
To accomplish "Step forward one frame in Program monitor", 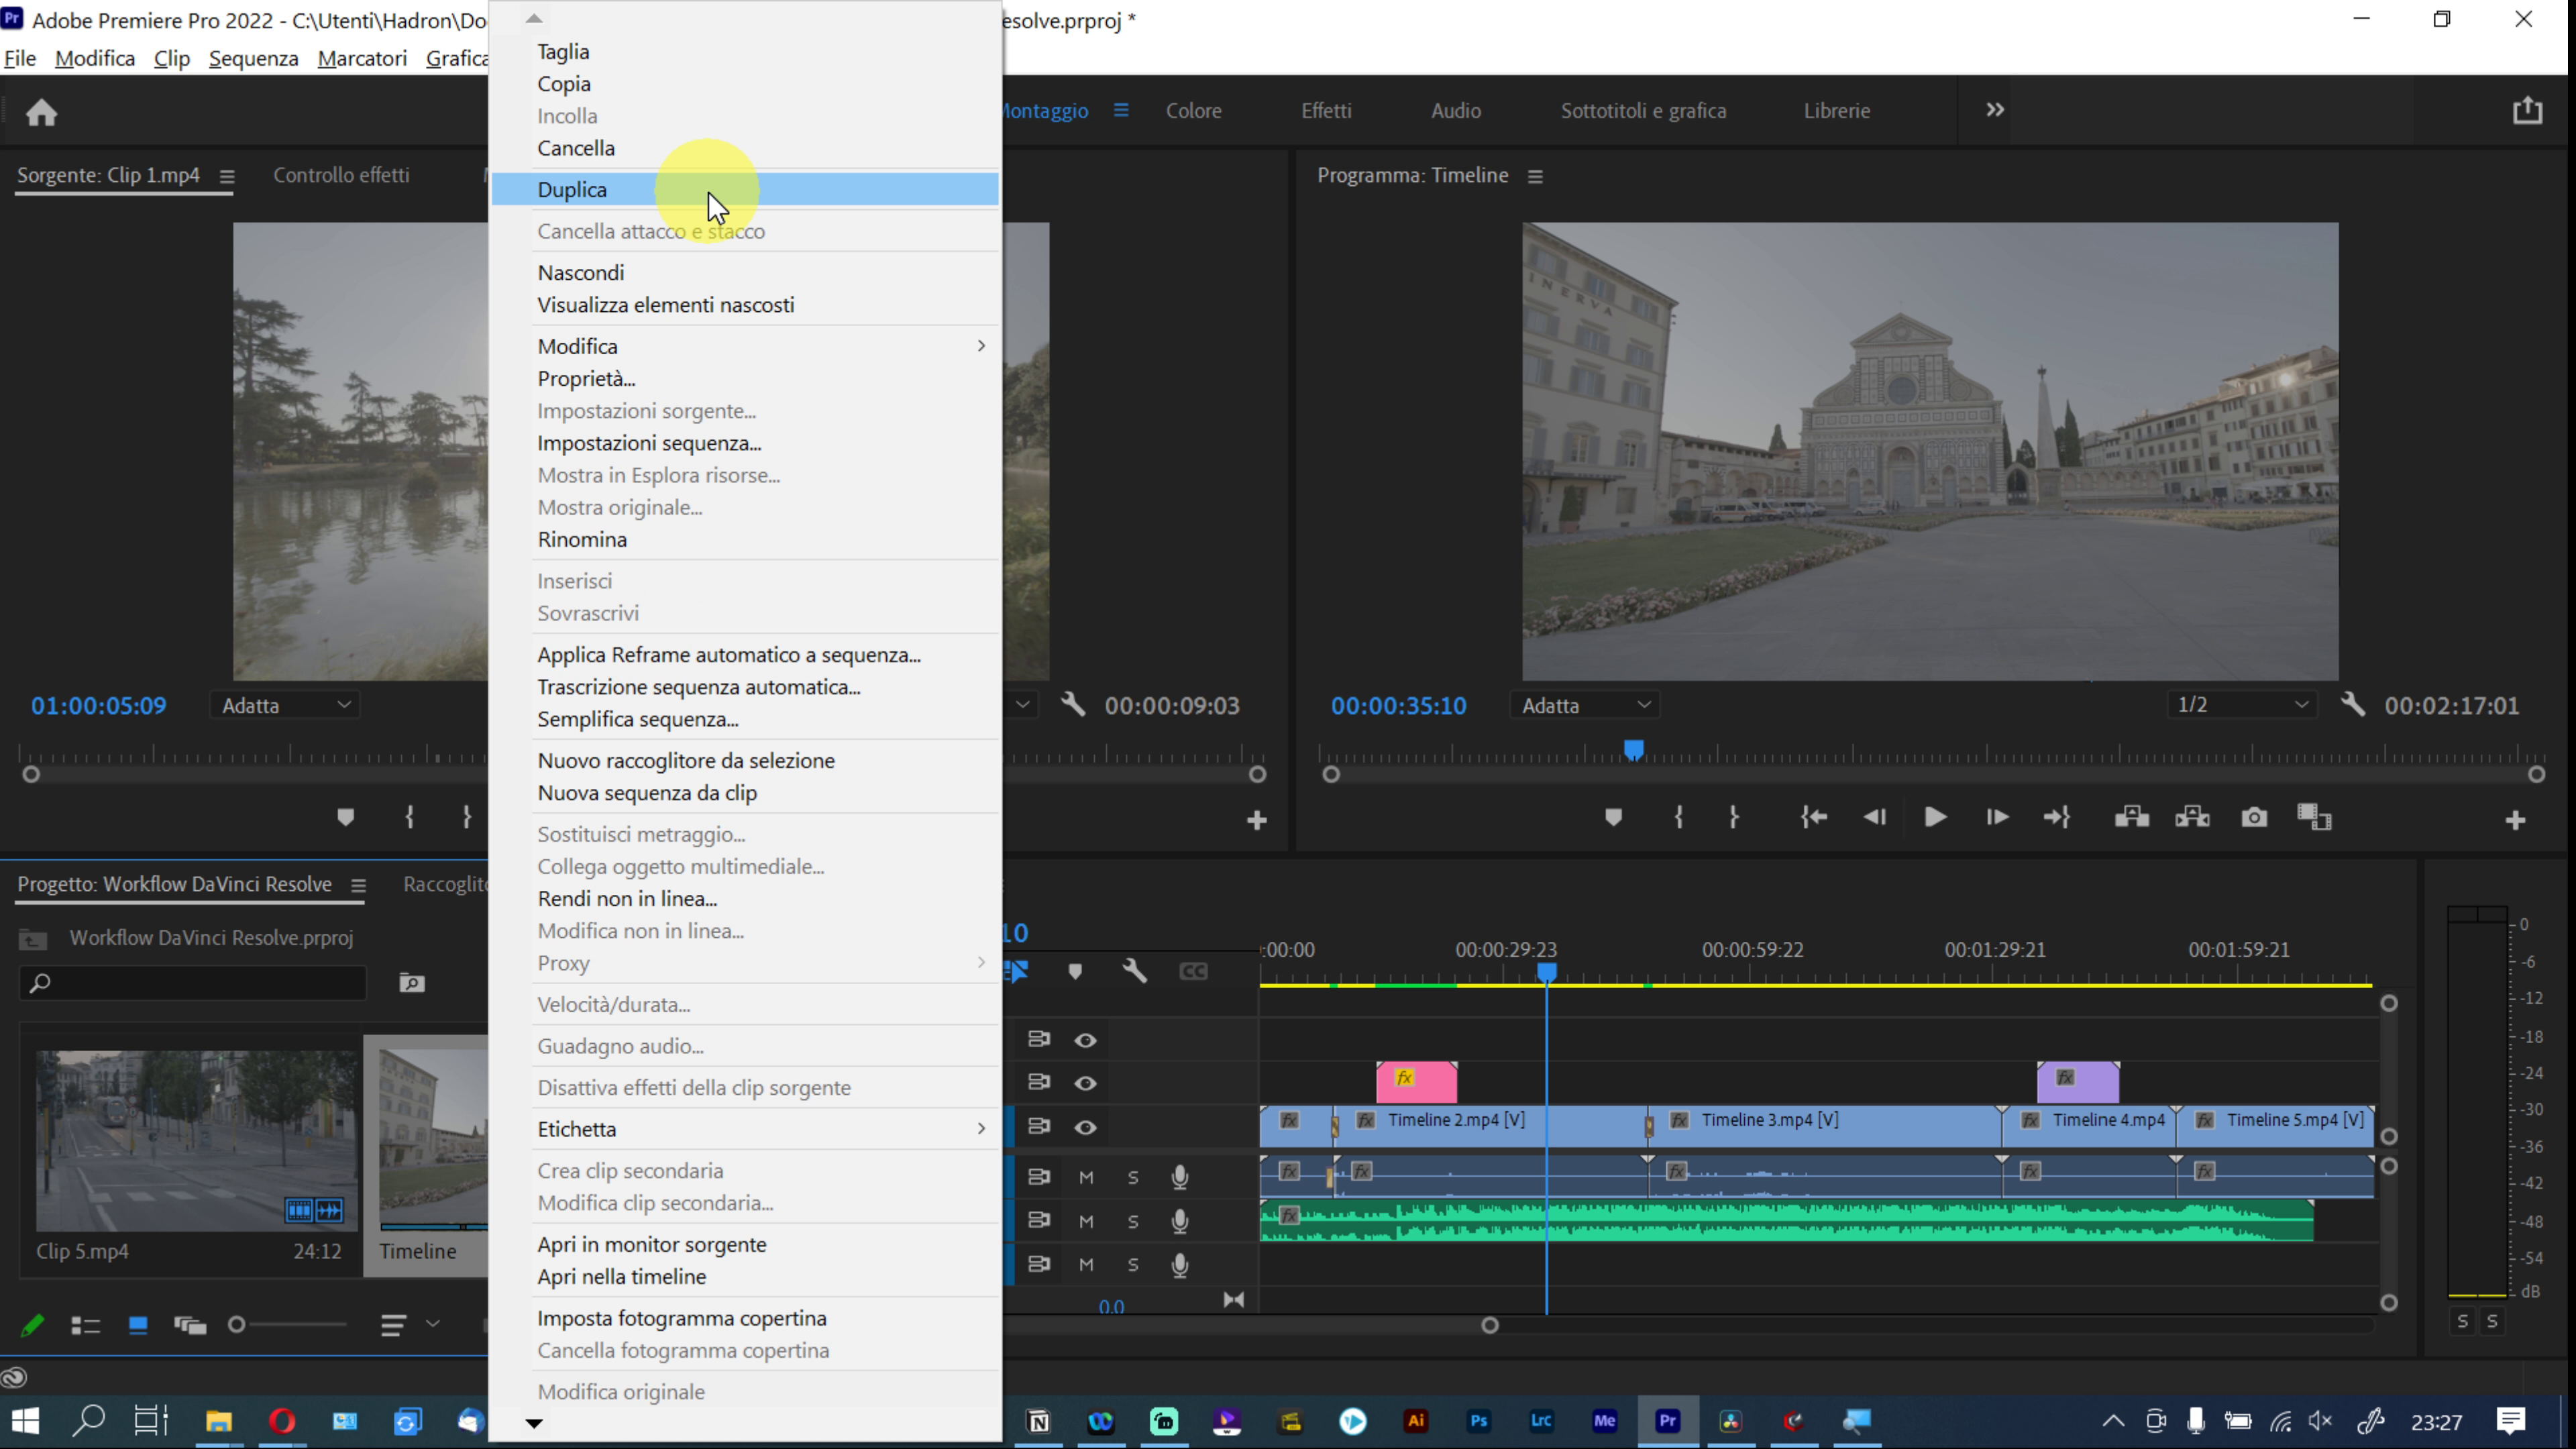I will pos(1997,818).
